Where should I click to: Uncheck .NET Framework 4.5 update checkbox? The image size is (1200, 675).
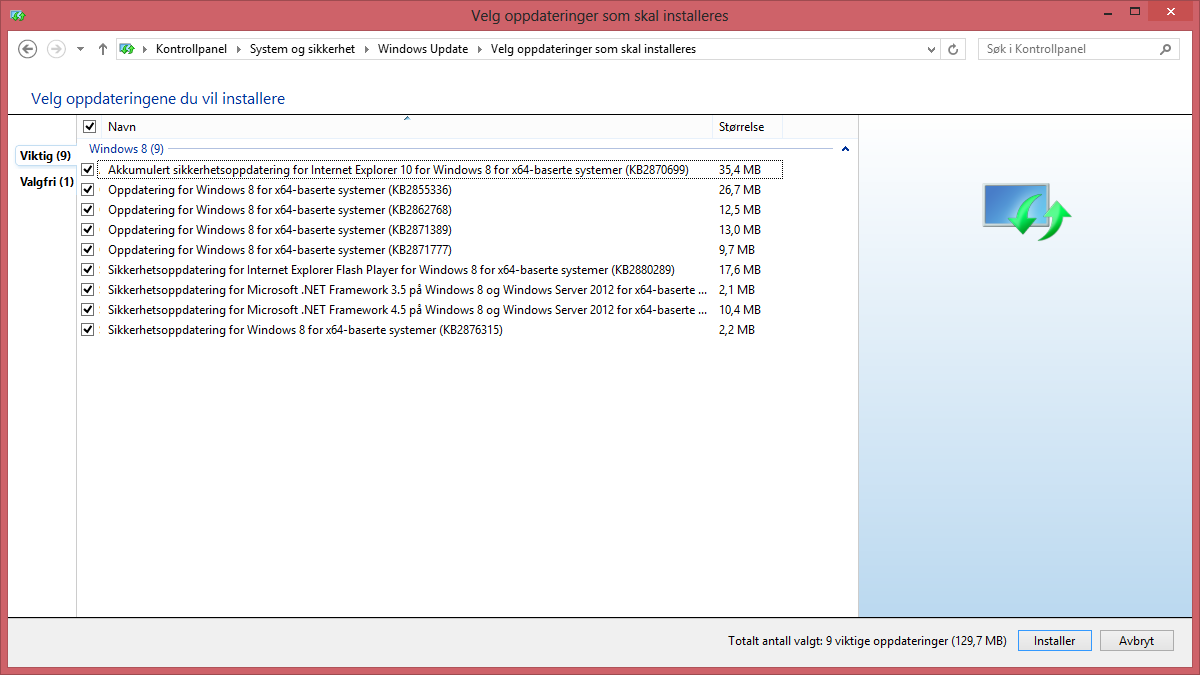88,310
